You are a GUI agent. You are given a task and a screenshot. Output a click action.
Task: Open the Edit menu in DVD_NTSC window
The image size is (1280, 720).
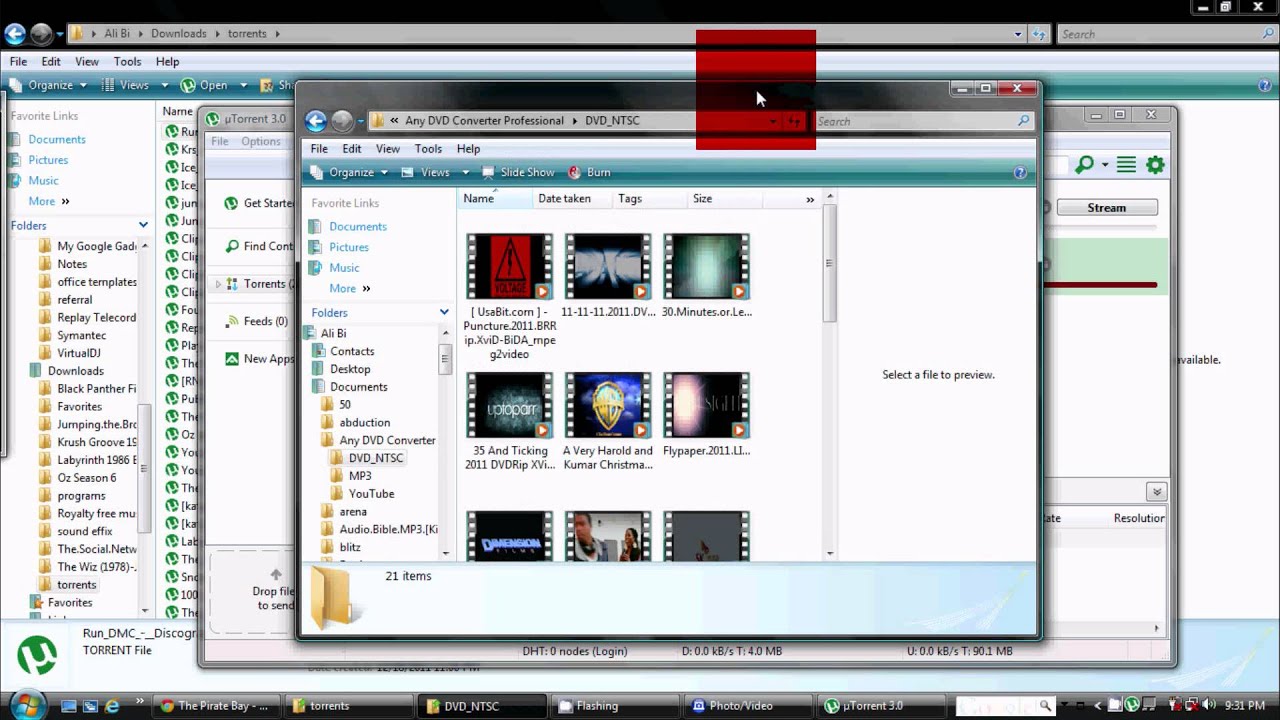click(352, 149)
